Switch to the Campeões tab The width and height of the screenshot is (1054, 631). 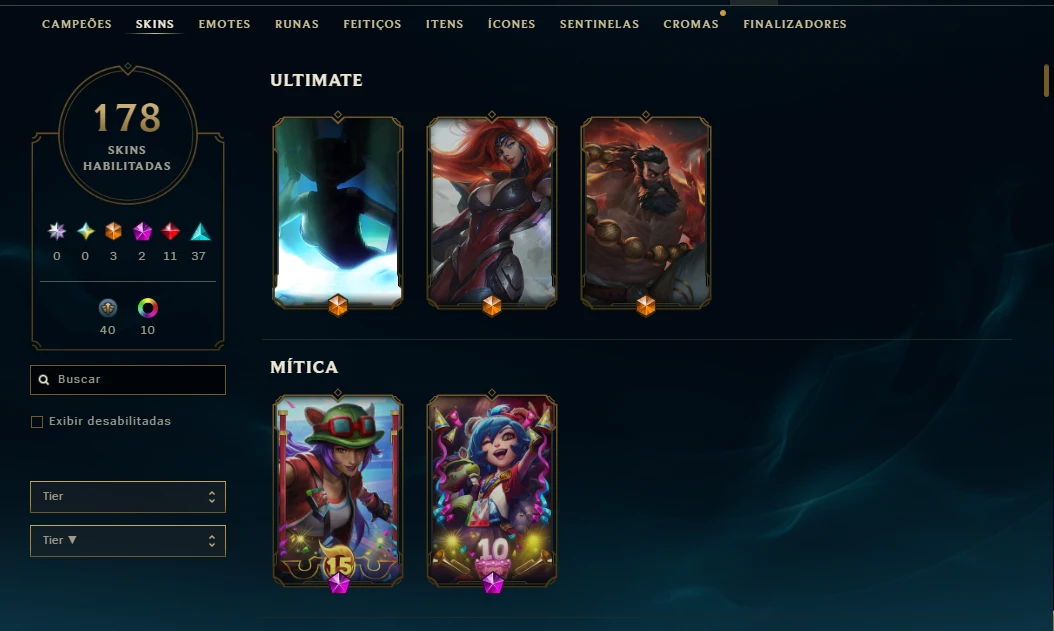(77, 24)
